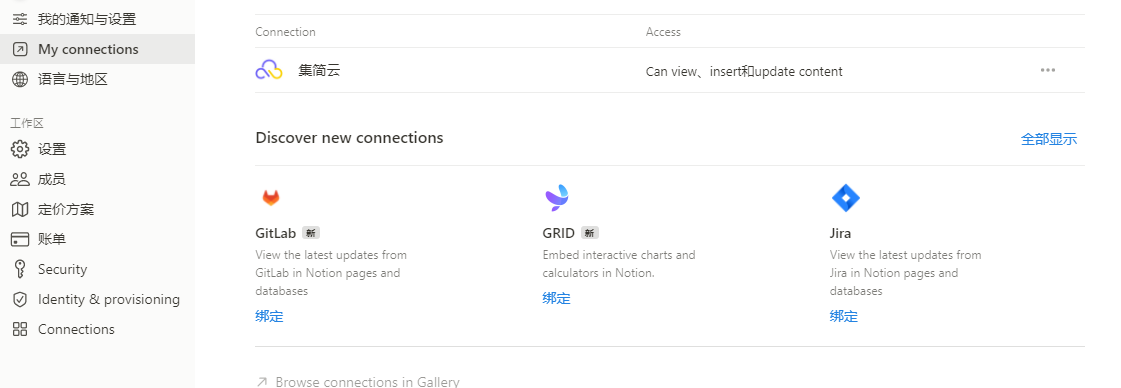Click the gear icon next to 设置

tap(20, 149)
